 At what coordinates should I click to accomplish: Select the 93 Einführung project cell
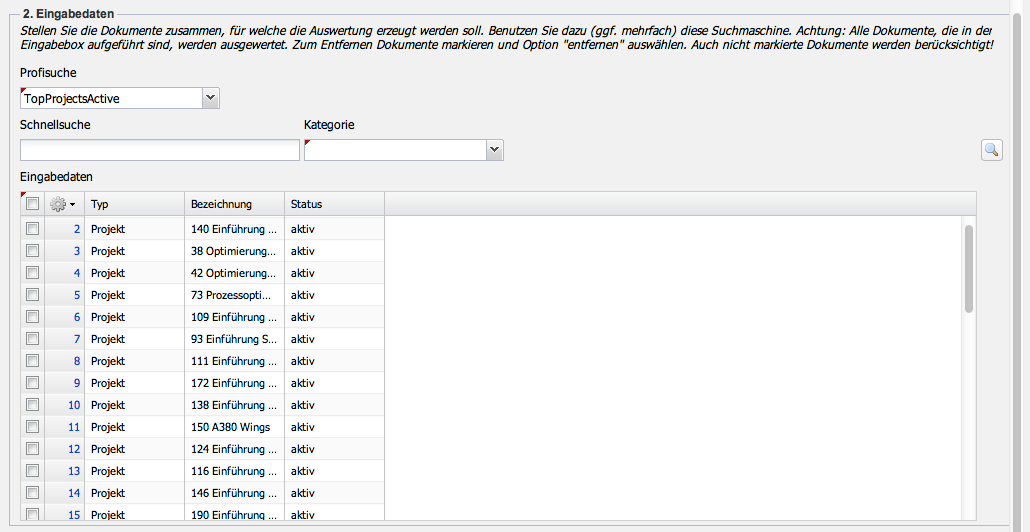[234, 339]
